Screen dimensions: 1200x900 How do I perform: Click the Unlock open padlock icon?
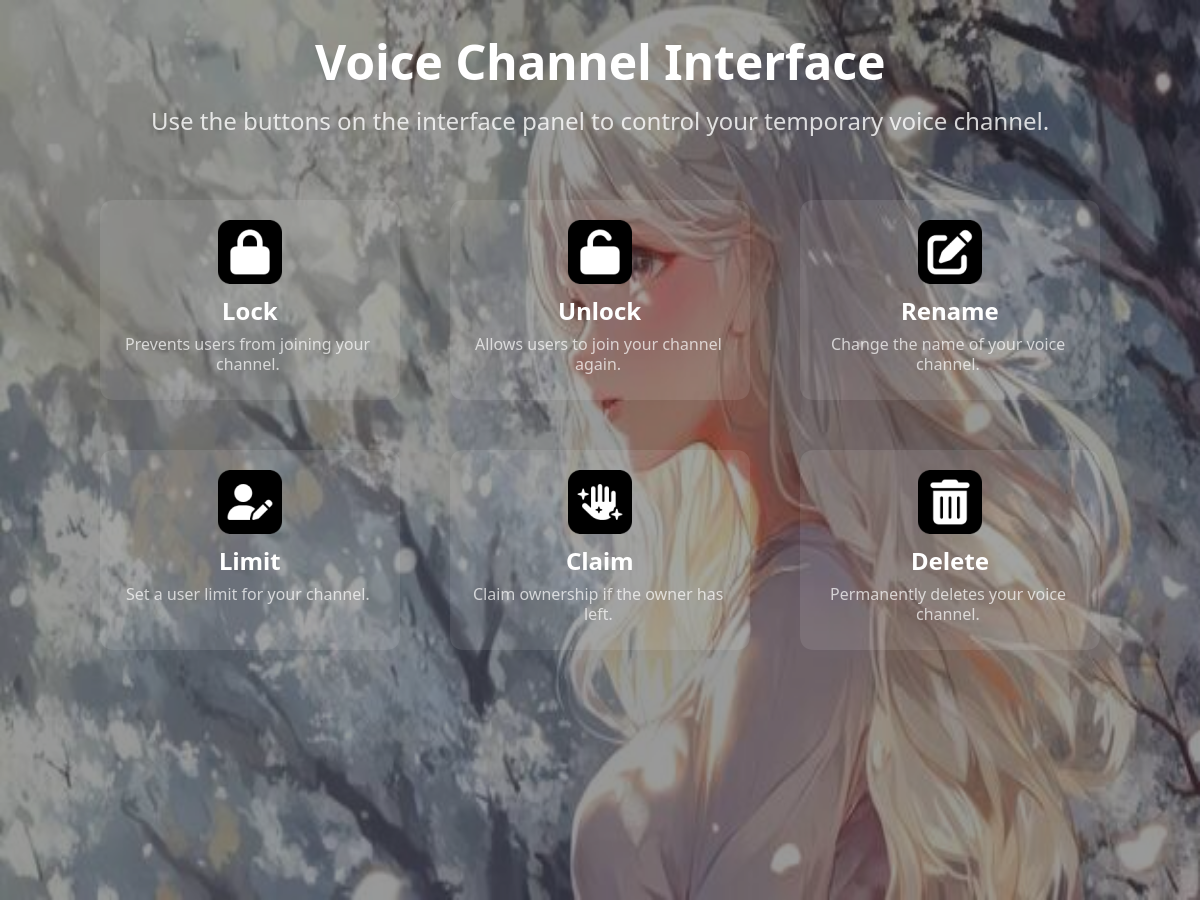(600, 252)
